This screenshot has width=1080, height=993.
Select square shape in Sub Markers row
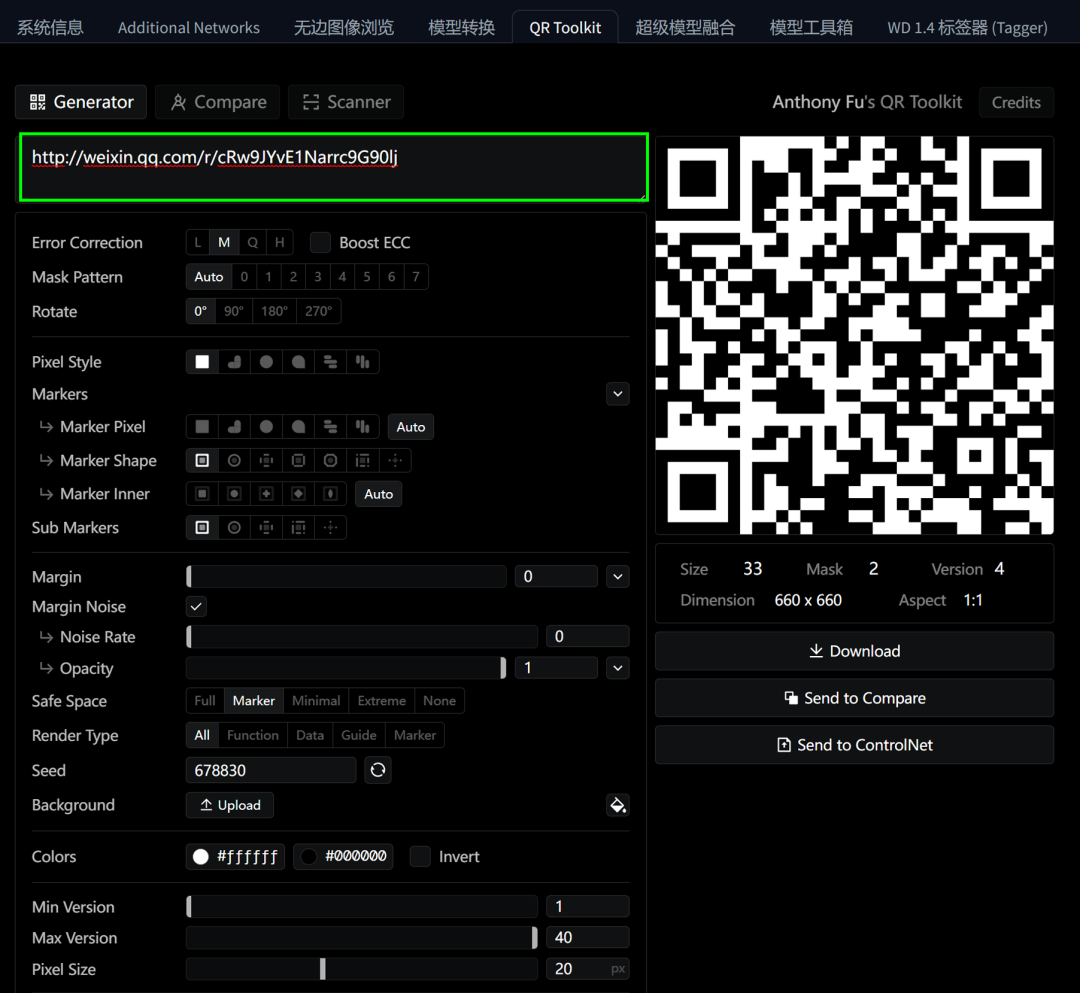coord(202,527)
